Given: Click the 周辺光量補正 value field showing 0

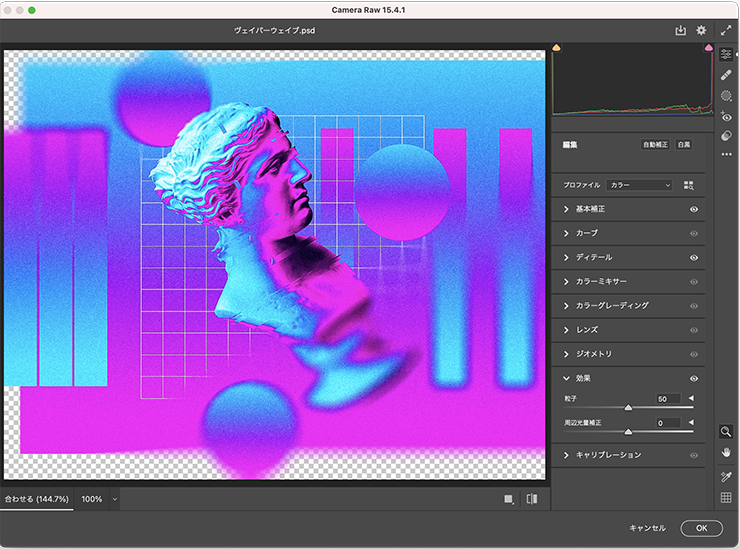Looking at the screenshot, I should point(668,423).
